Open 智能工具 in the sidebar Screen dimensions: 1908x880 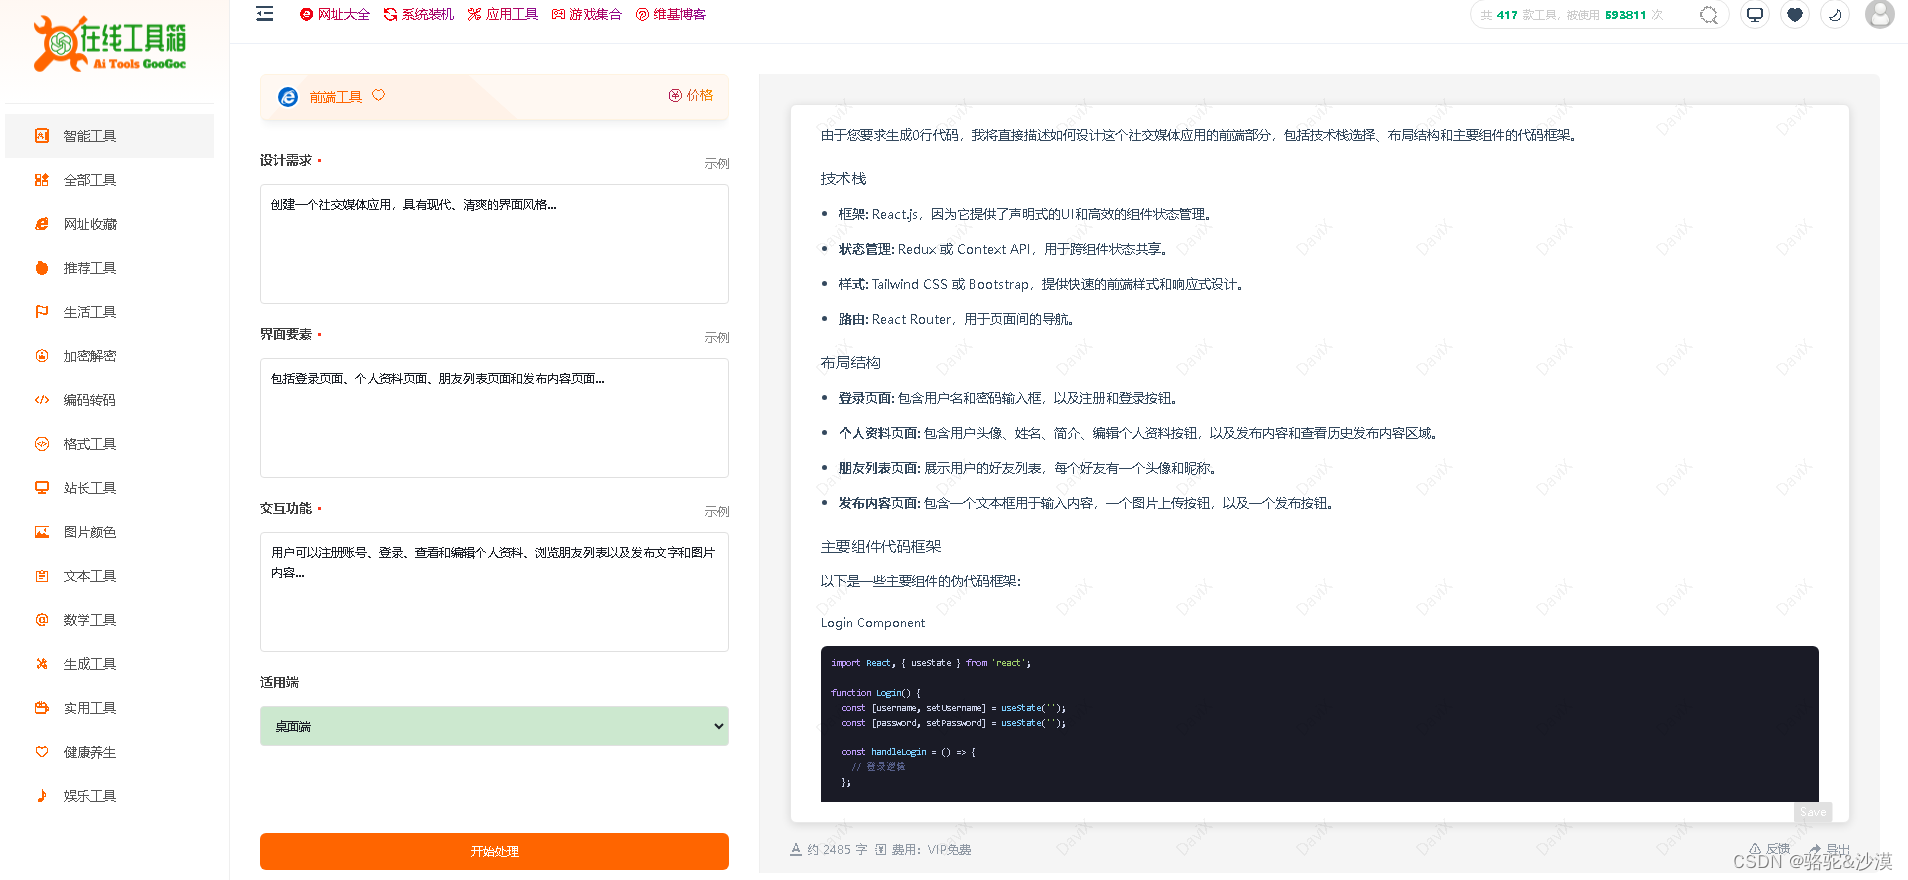[x=109, y=136]
